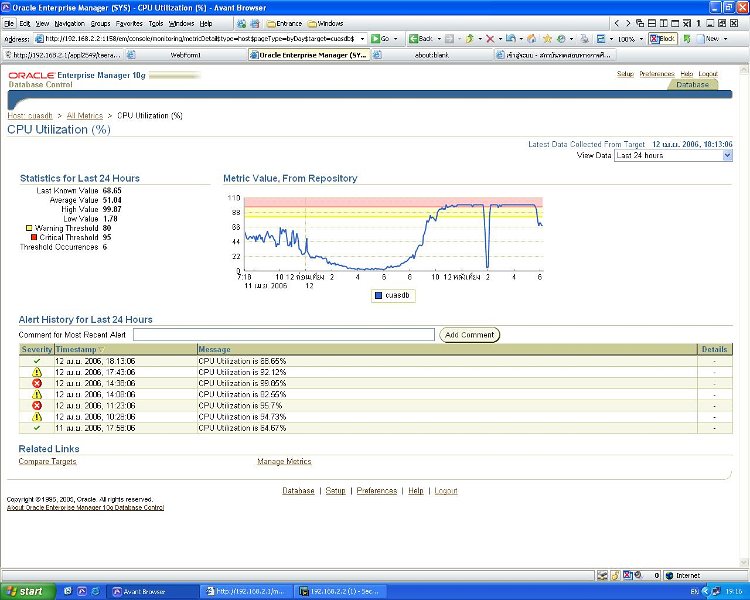Open the stop button dropdown arrow
Image resolution: width=750 pixels, height=600 pixels.
pyautogui.click(x=500, y=39)
